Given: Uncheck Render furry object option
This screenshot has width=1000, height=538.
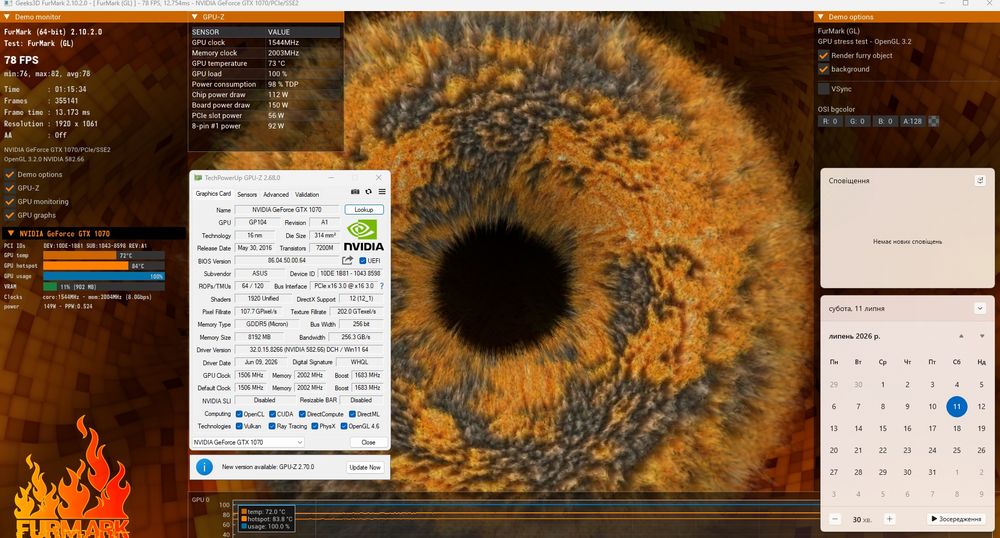Looking at the screenshot, I should coord(823,55).
